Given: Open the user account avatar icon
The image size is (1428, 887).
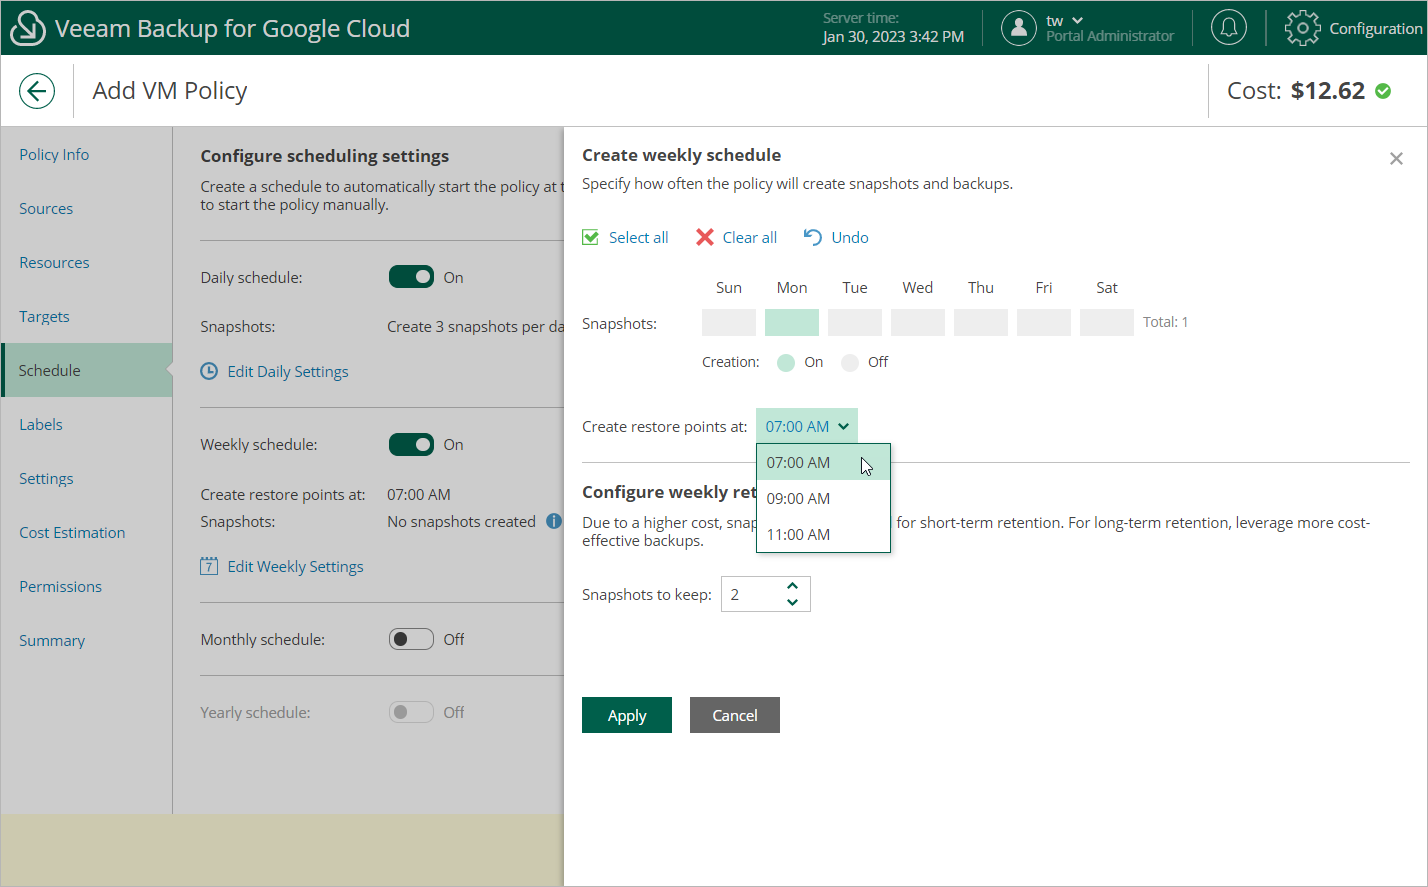Looking at the screenshot, I should coord(1018,28).
